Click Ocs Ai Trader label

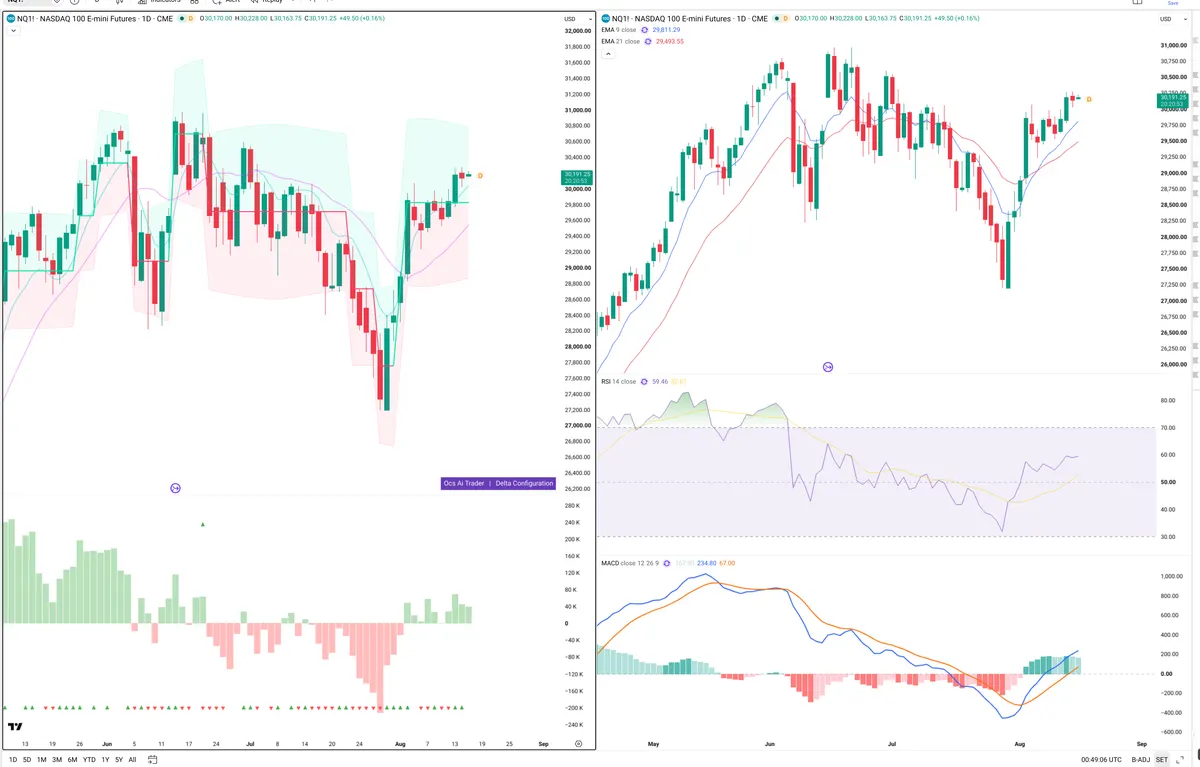(464, 483)
